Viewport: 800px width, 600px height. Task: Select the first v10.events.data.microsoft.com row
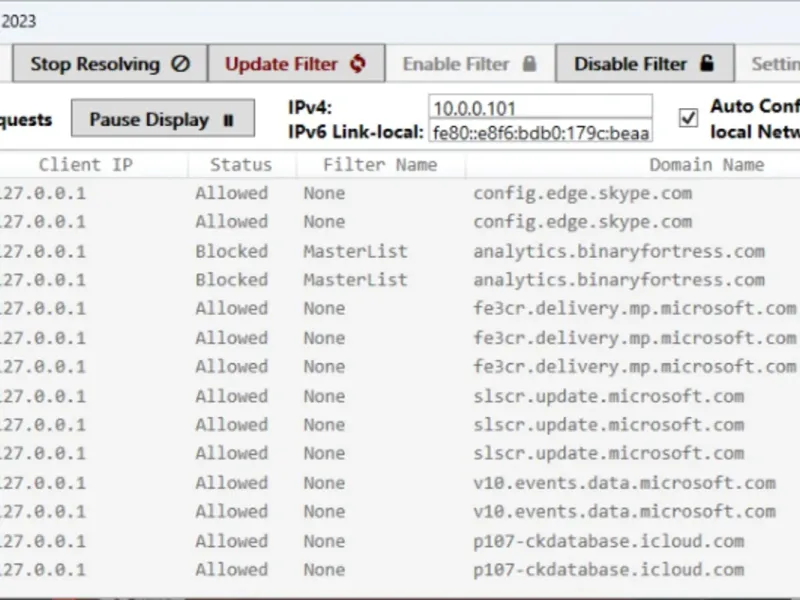point(624,483)
